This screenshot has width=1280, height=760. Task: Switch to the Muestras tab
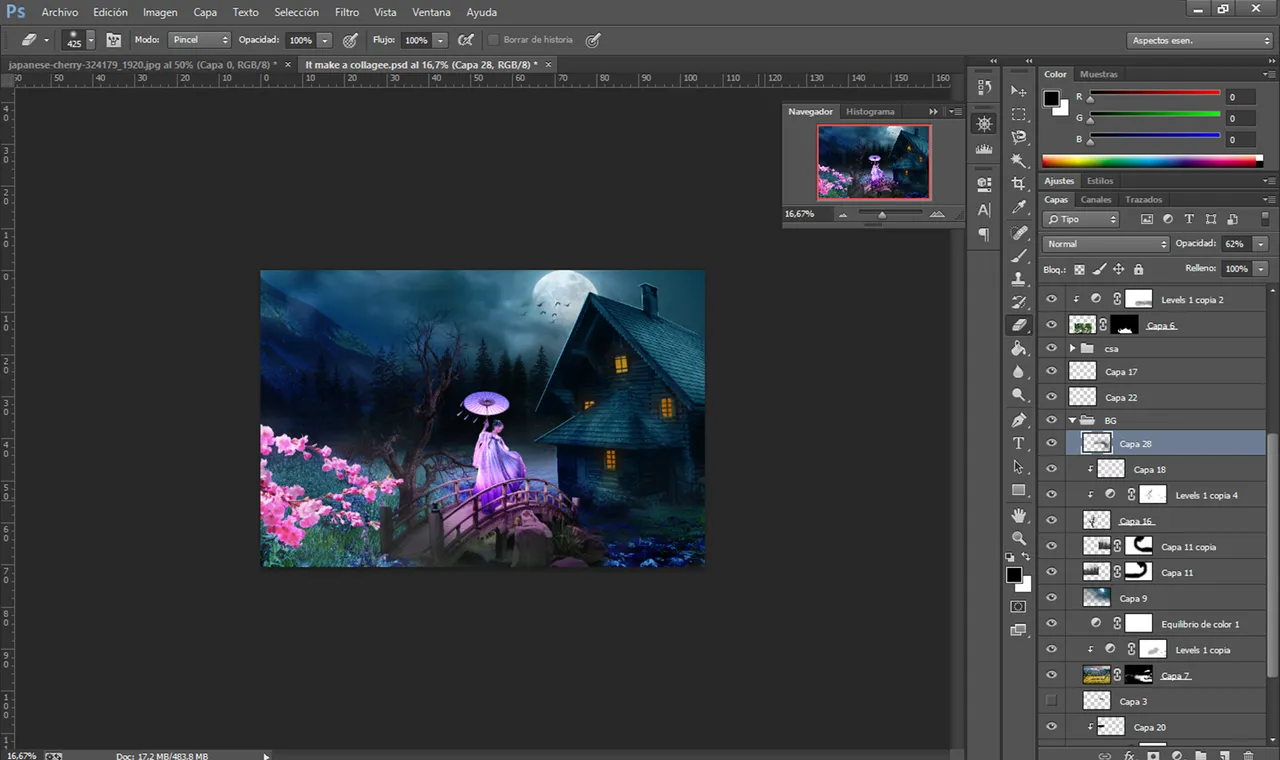click(x=1099, y=74)
